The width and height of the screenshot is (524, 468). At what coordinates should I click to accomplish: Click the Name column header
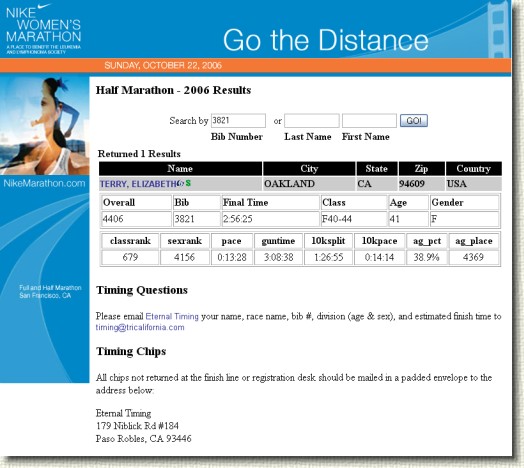click(x=180, y=168)
